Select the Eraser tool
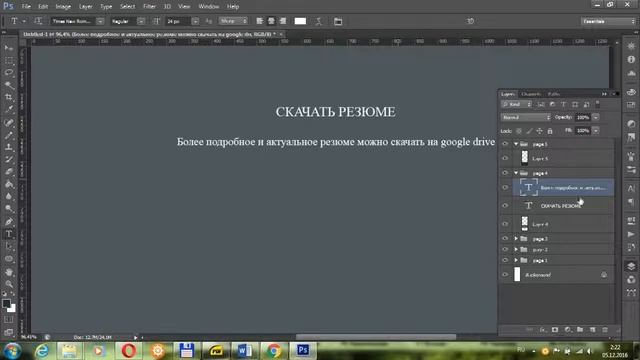The height and width of the screenshot is (360, 640). [x=9, y=171]
